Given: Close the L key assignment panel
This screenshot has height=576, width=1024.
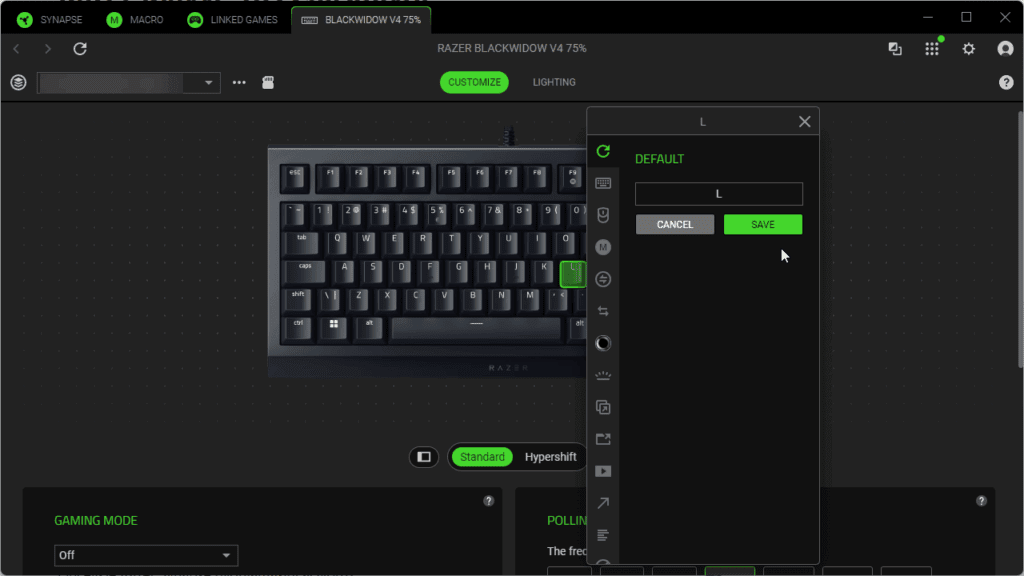Looking at the screenshot, I should (x=805, y=121).
